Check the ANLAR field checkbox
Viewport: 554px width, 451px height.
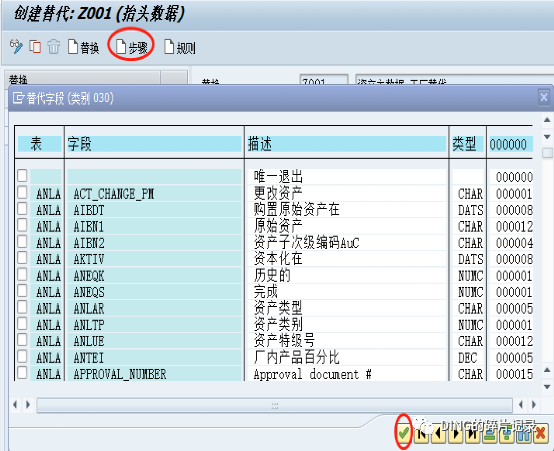[22, 307]
